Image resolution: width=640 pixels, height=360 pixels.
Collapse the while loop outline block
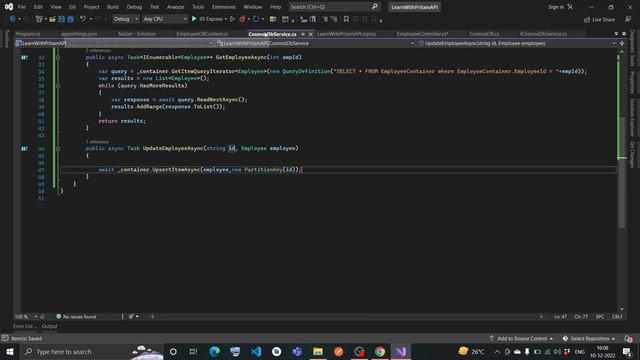click(58, 86)
